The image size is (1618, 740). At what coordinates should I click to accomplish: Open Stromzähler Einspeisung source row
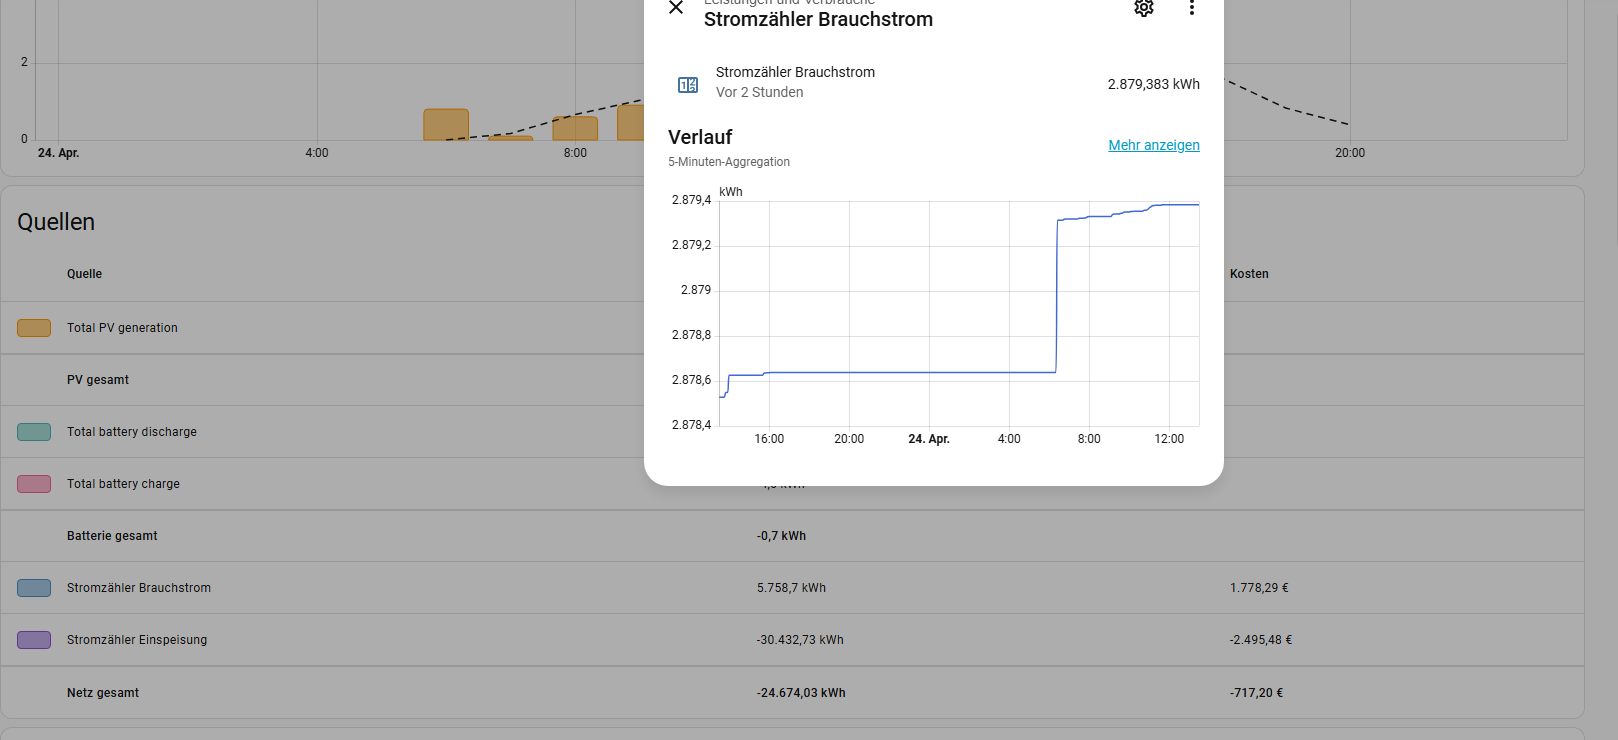coord(137,640)
